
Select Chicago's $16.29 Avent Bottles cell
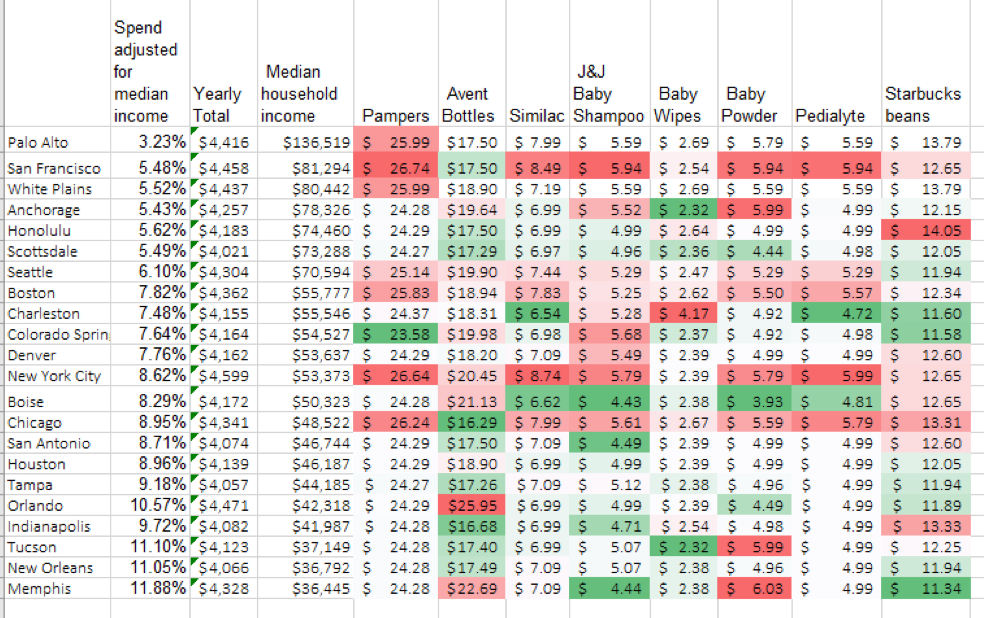click(472, 422)
